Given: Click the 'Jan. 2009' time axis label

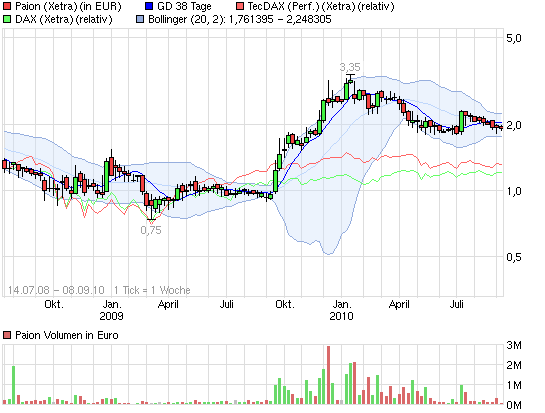Looking at the screenshot, I should click(x=112, y=310).
